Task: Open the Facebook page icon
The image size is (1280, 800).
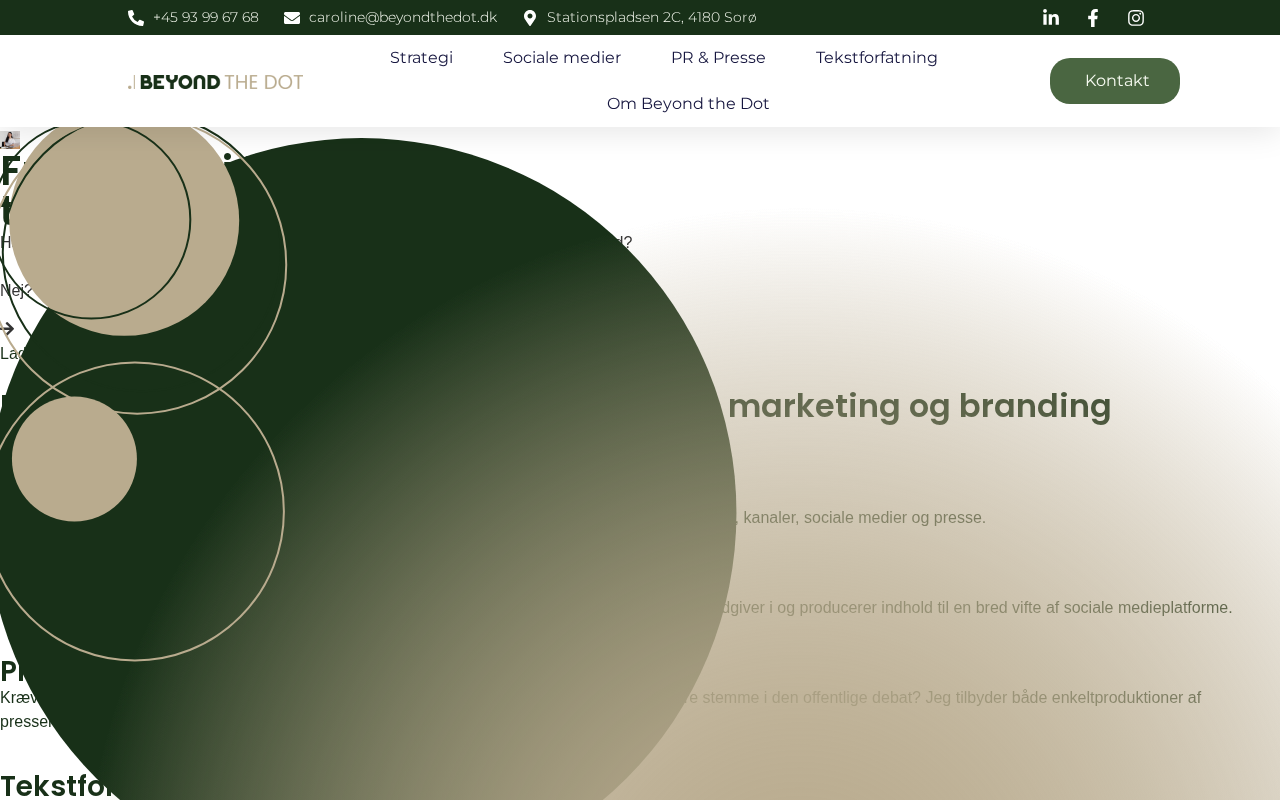Action: tap(1093, 17)
